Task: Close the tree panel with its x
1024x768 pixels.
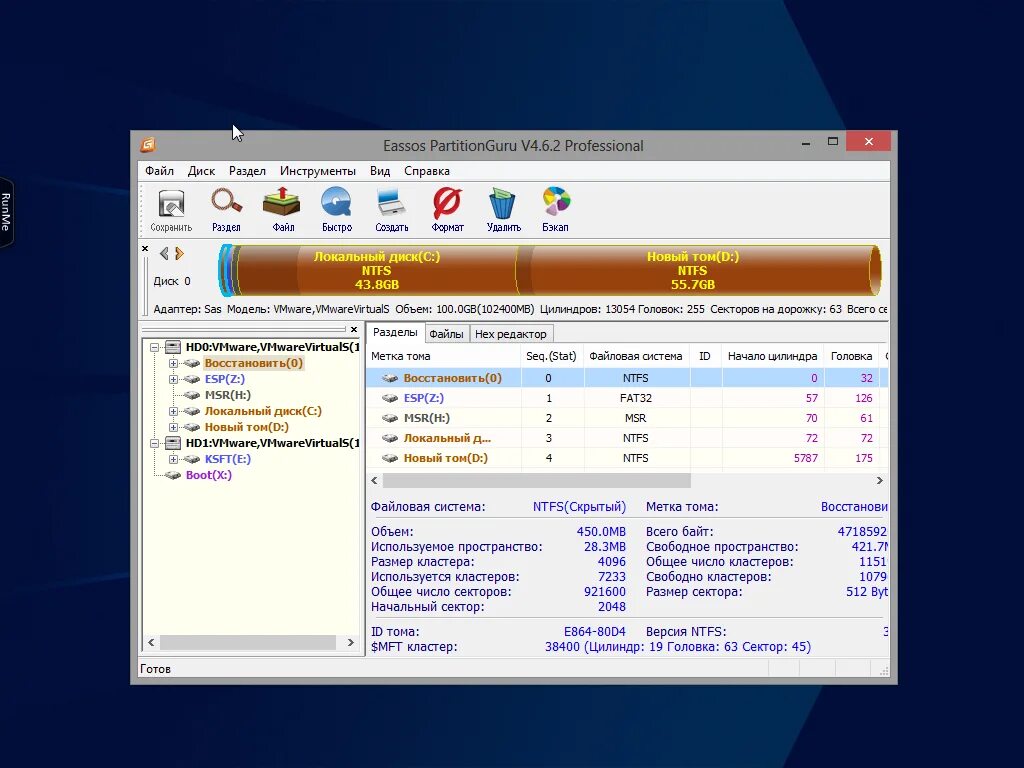Action: [x=354, y=330]
